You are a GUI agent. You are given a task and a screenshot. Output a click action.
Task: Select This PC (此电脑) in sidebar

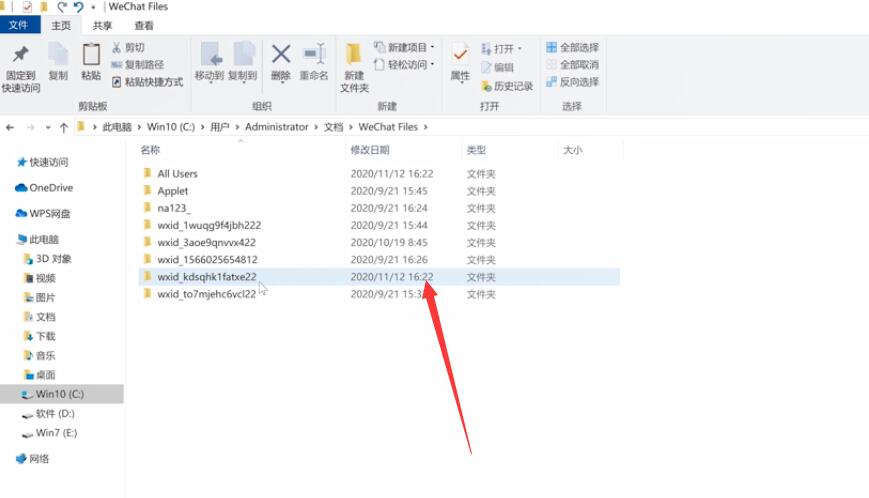pyautogui.click(x=38, y=239)
